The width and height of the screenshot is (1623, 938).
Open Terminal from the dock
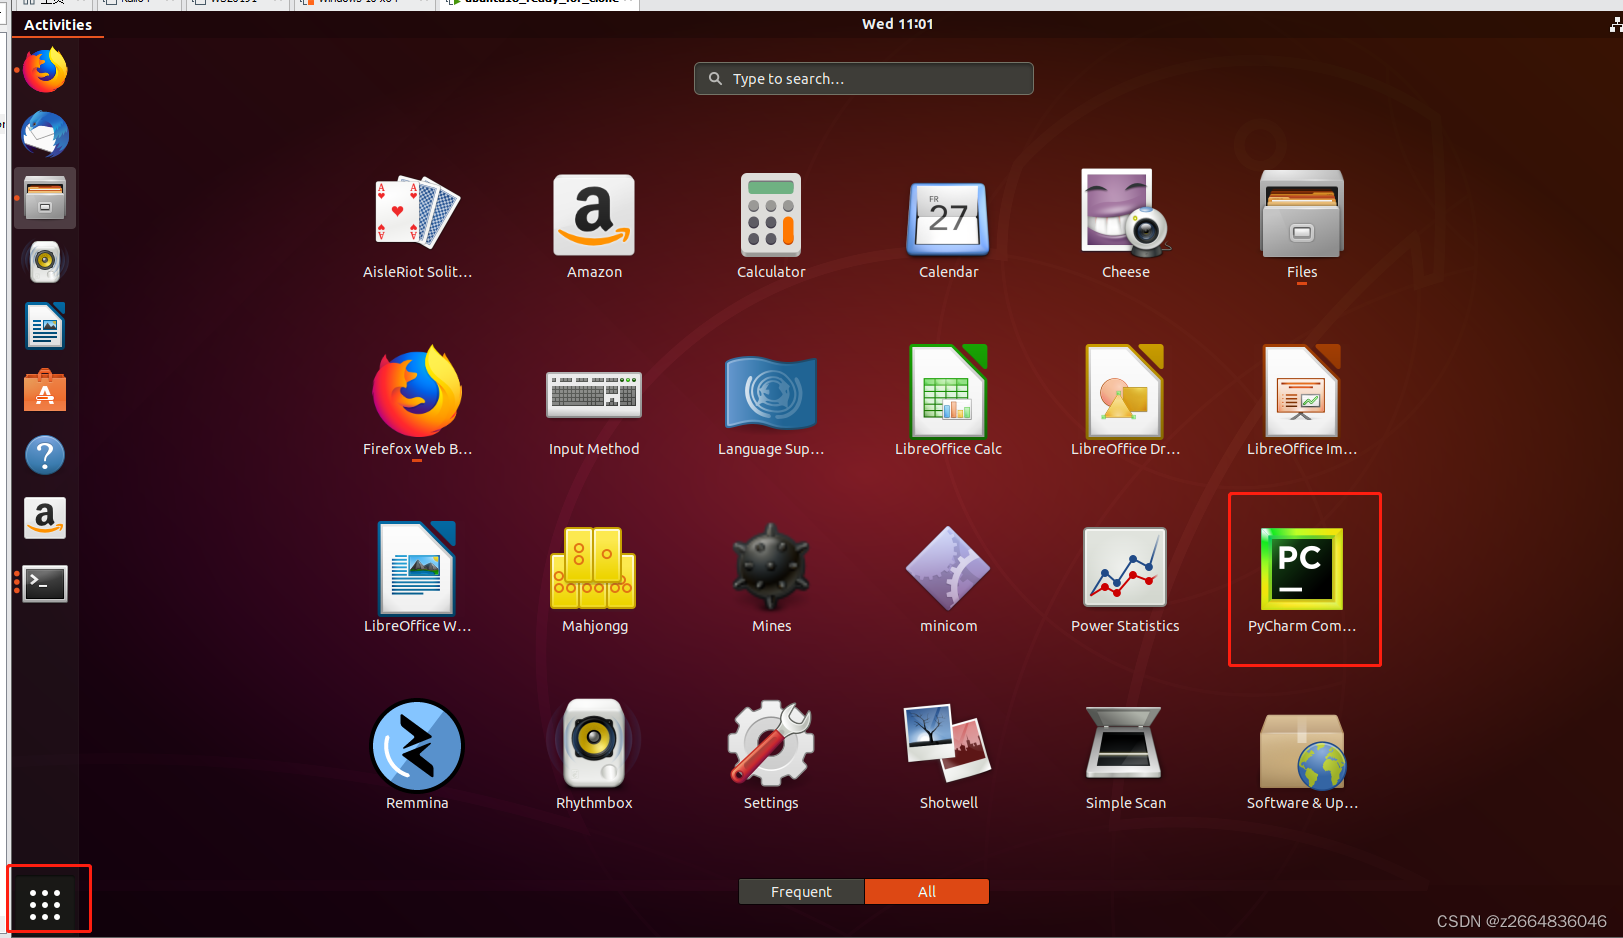(45, 583)
